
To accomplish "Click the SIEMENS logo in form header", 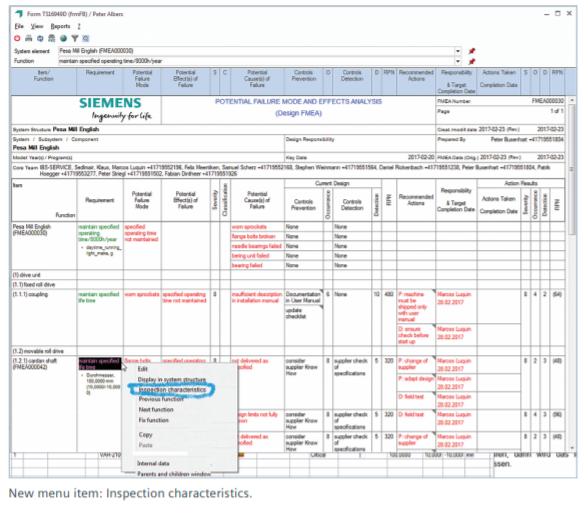I will pyautogui.click(x=110, y=103).
